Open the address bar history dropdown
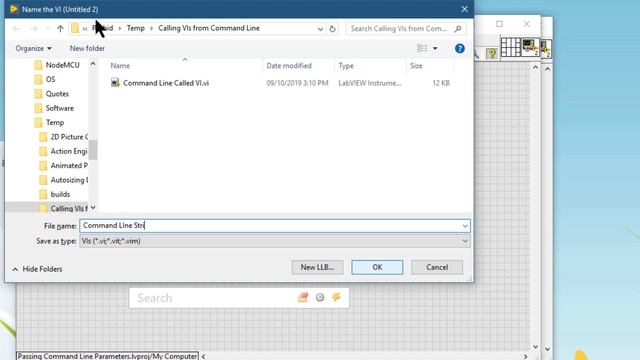This screenshot has height=360, width=640. point(320,29)
